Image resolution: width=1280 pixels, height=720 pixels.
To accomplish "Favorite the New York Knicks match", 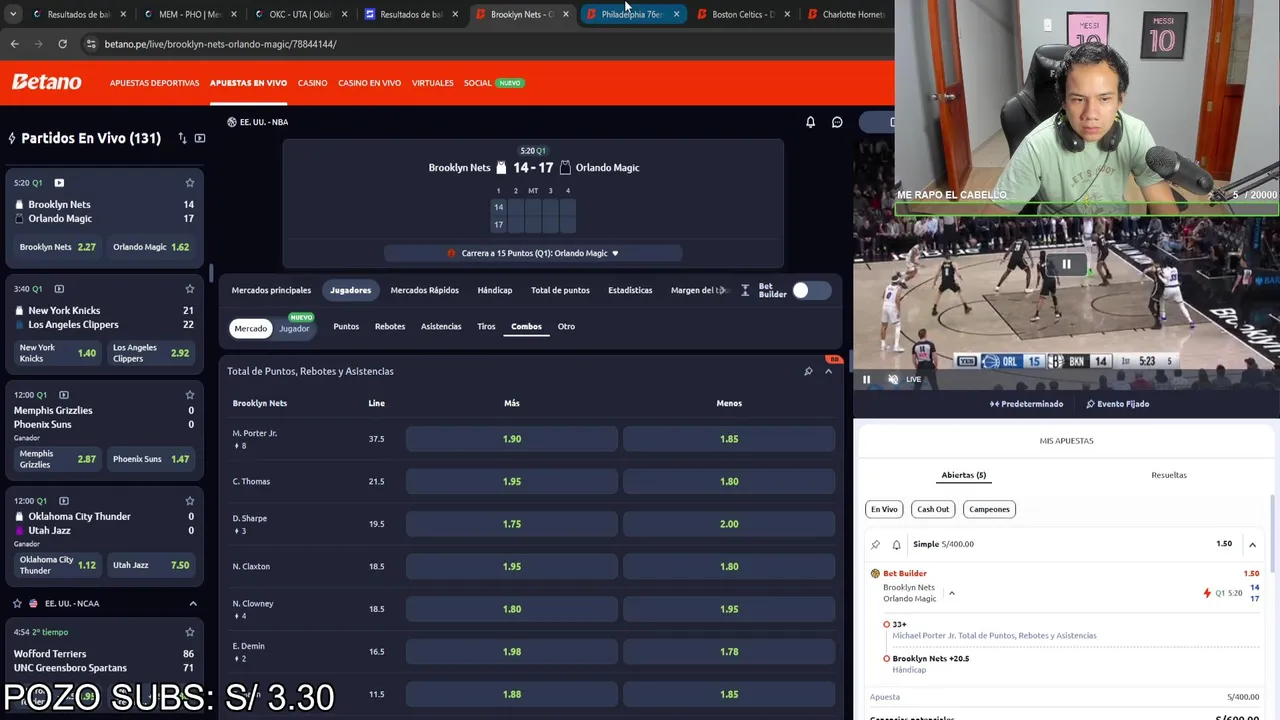I will 189,289.
